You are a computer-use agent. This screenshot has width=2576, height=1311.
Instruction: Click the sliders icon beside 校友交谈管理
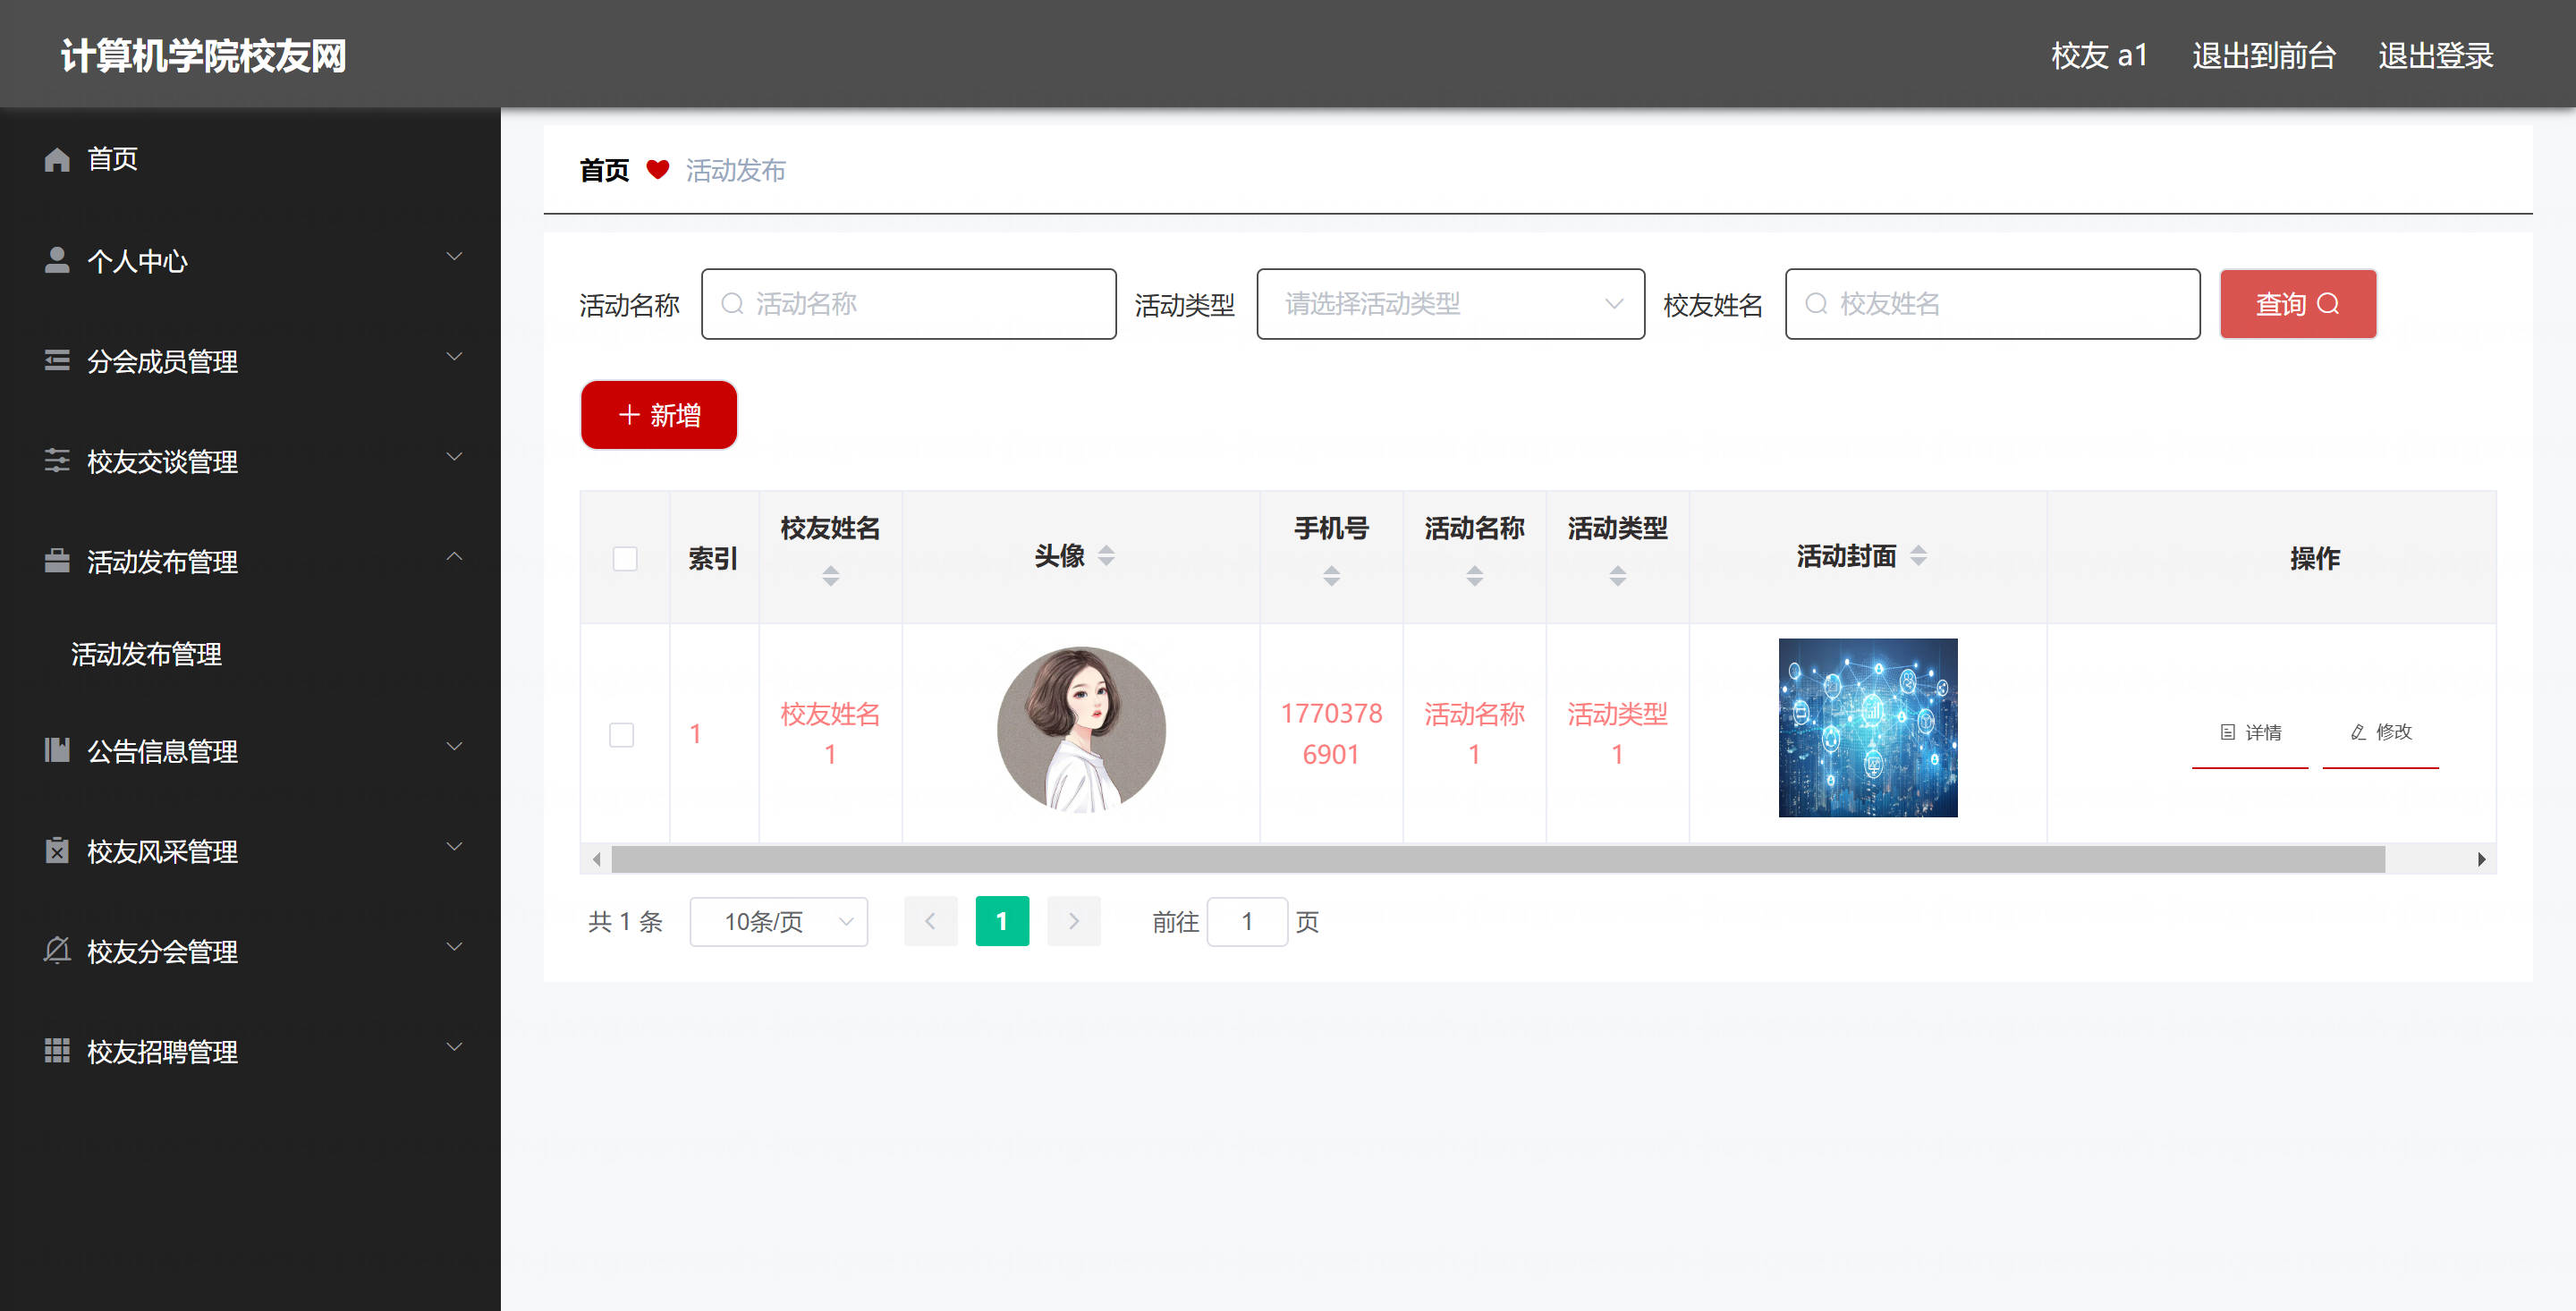57,460
